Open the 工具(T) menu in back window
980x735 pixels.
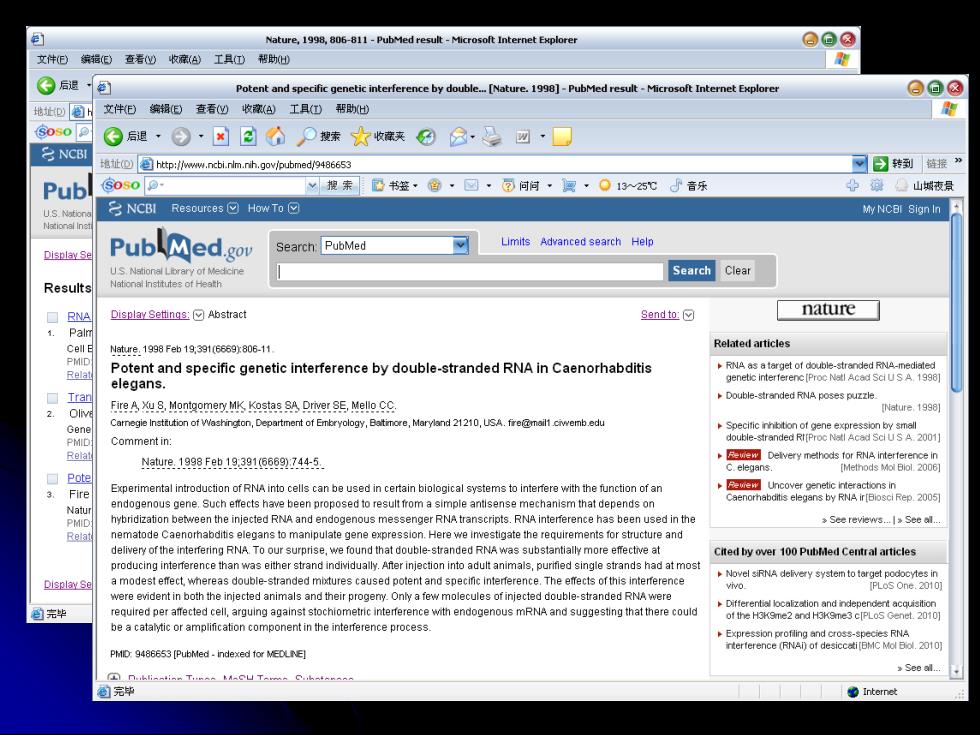click(x=229, y=59)
